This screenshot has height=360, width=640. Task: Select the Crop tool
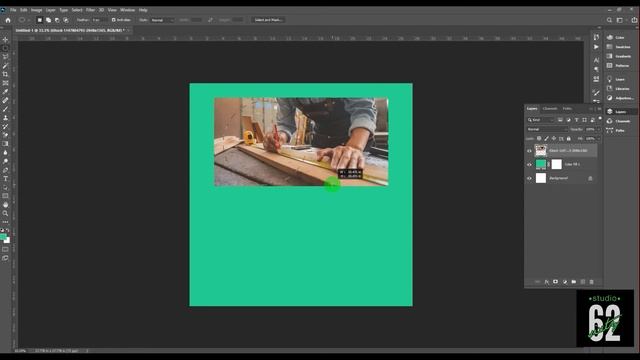[x=5, y=74]
